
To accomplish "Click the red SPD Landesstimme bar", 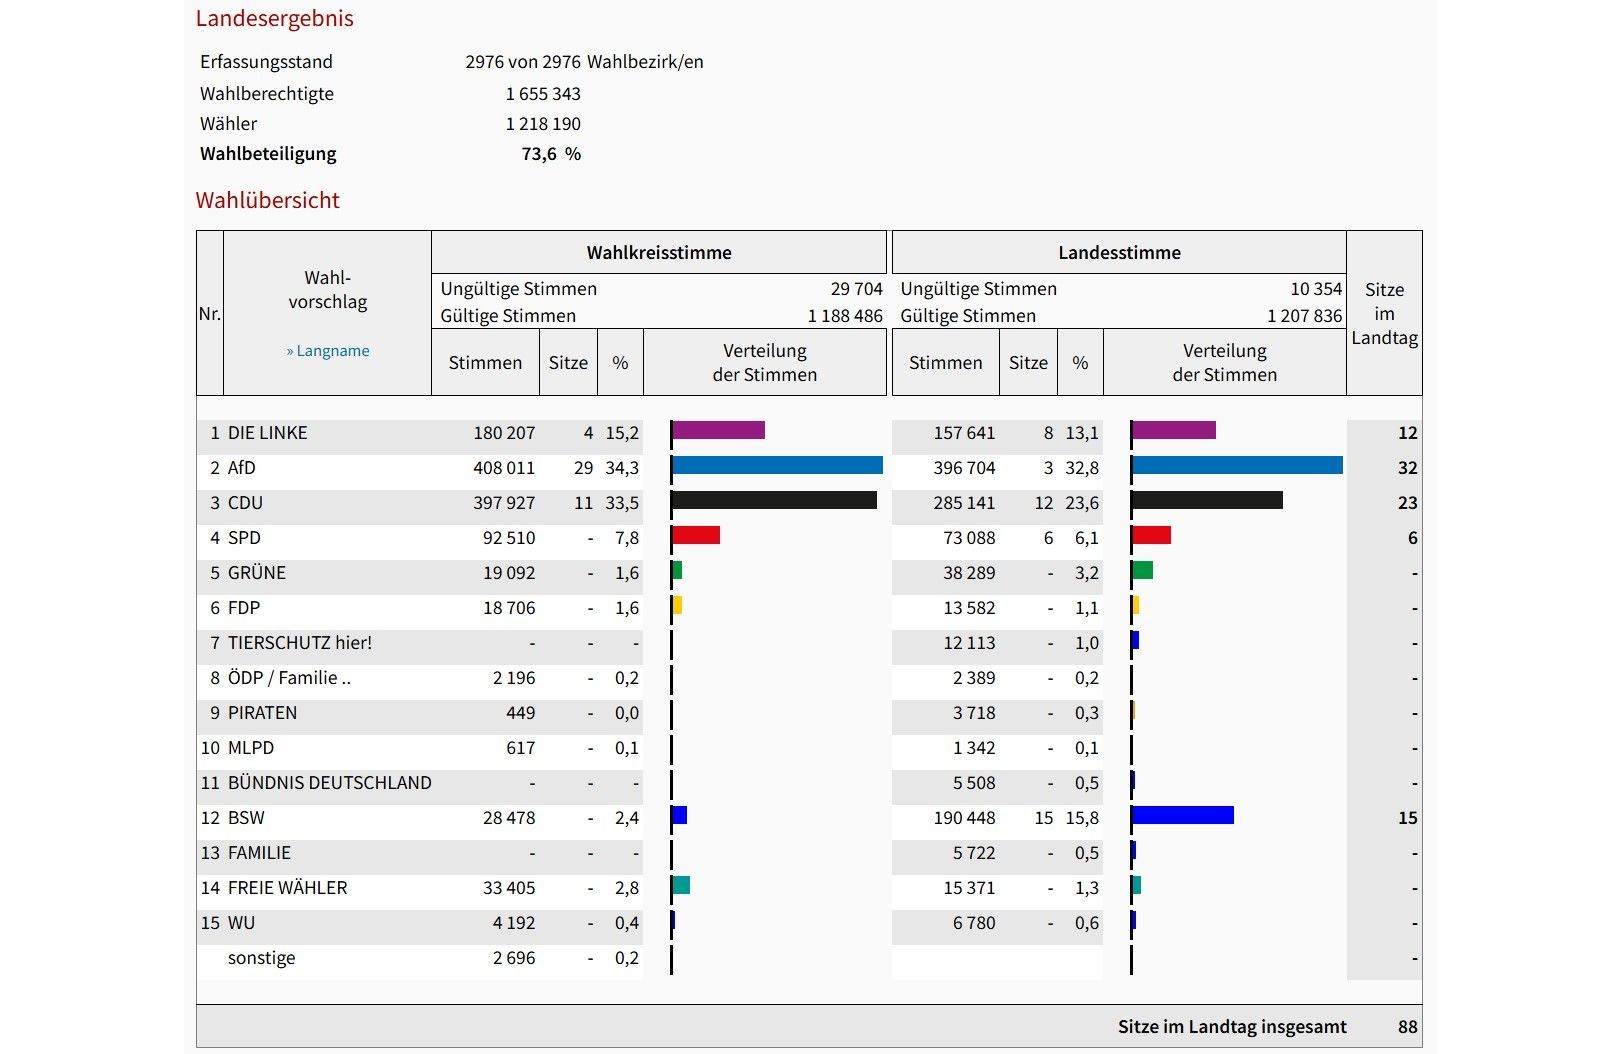I will pos(1152,536).
